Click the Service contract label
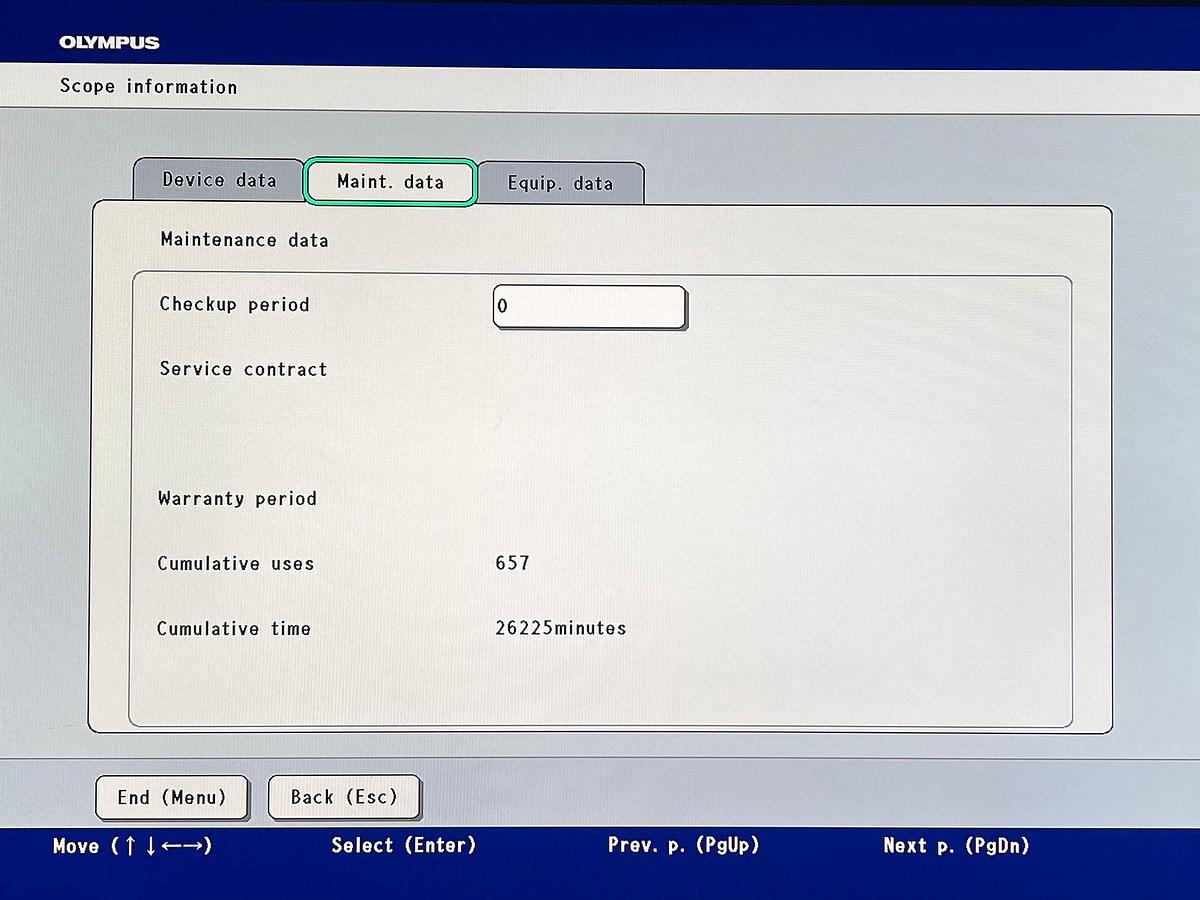The width and height of the screenshot is (1200, 900). [243, 369]
